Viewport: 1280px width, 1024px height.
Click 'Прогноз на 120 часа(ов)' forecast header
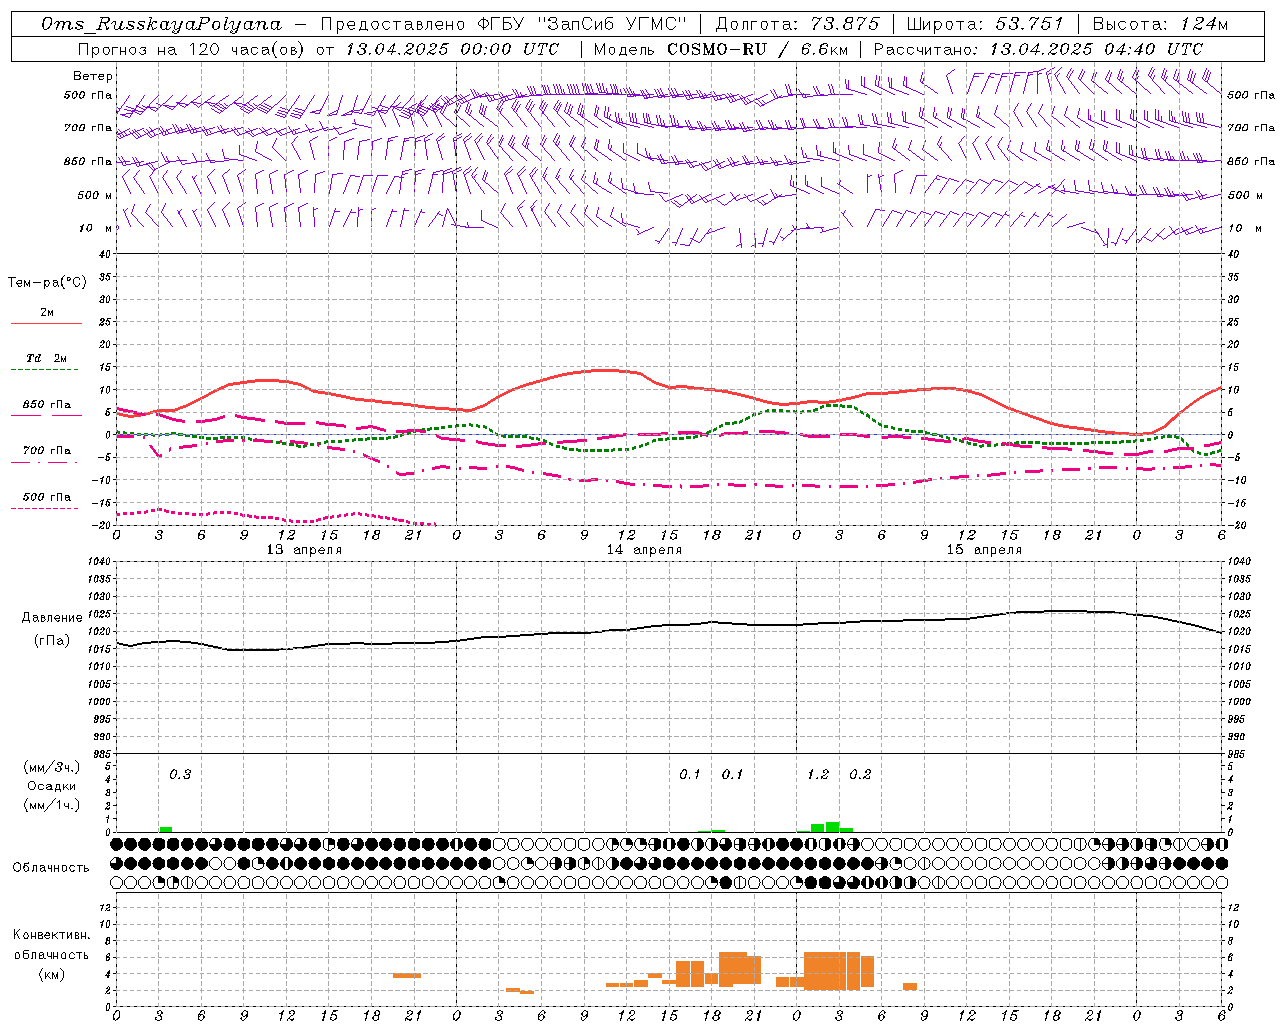click(x=193, y=49)
